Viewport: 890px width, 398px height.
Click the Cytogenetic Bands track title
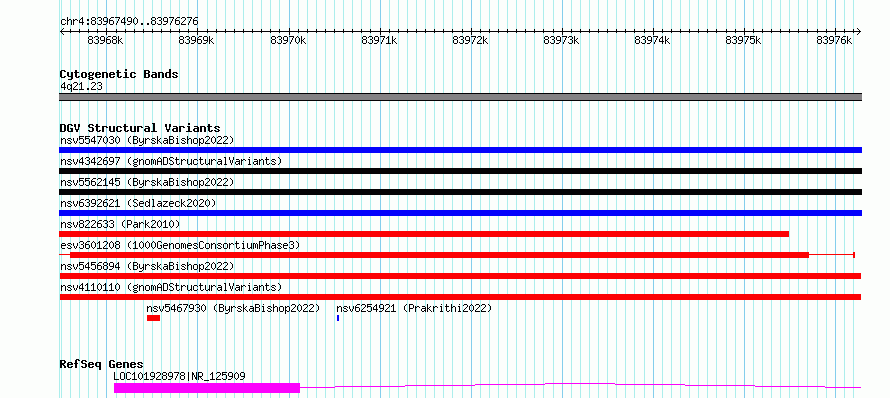coord(119,74)
